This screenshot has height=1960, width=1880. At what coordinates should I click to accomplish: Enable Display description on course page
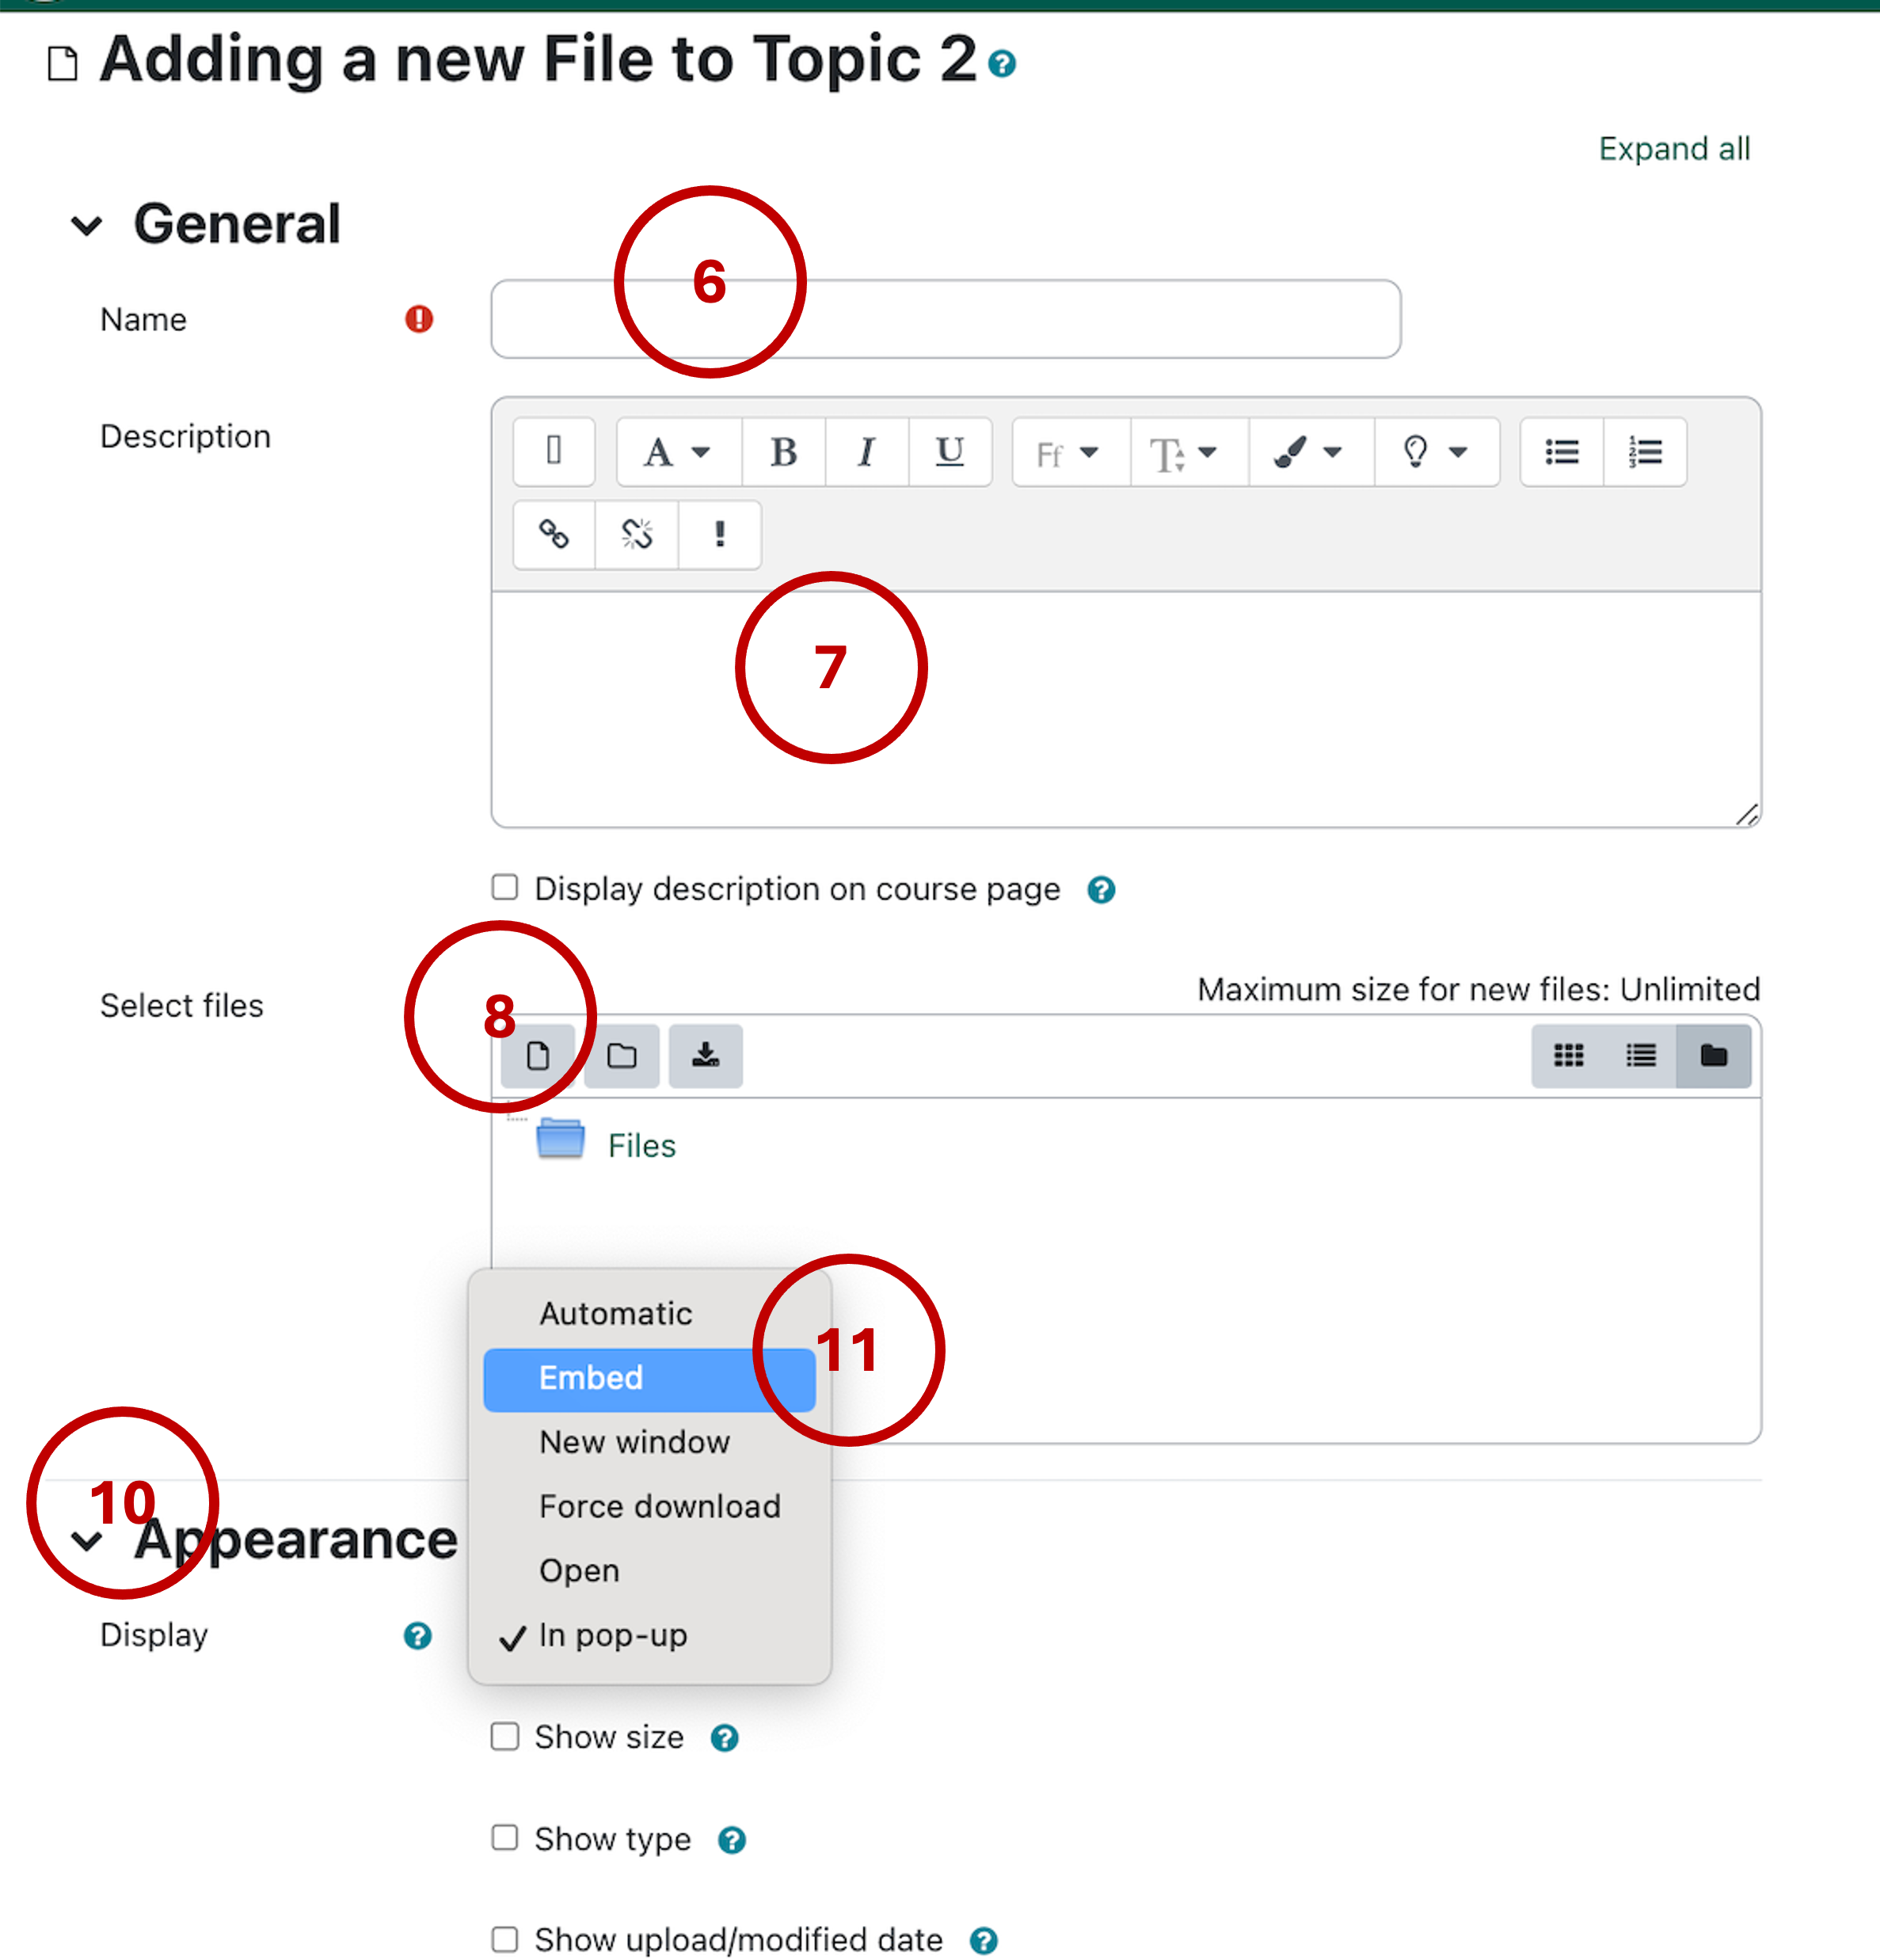[x=504, y=887]
